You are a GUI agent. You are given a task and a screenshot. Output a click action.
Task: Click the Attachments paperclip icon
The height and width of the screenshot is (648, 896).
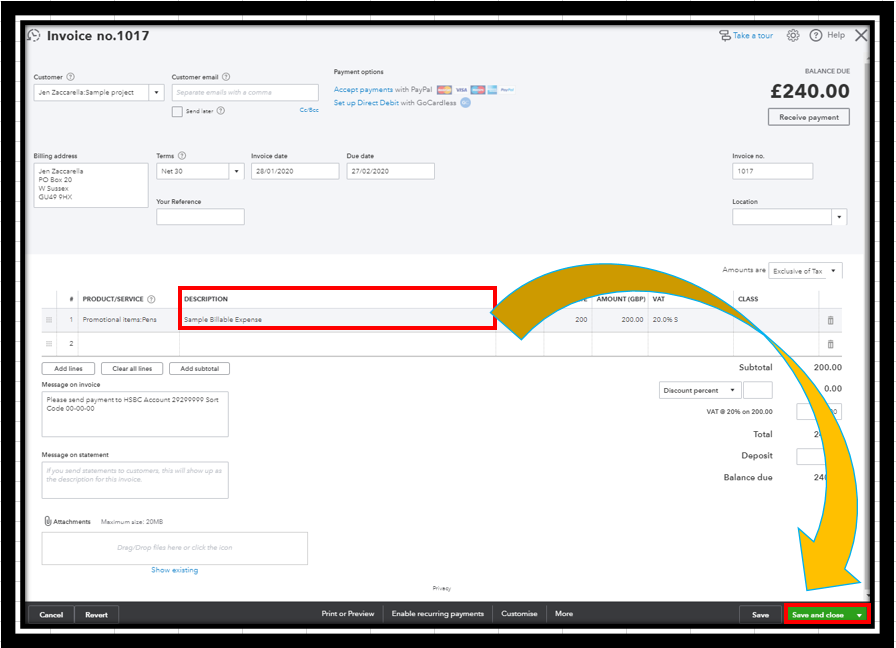click(48, 521)
